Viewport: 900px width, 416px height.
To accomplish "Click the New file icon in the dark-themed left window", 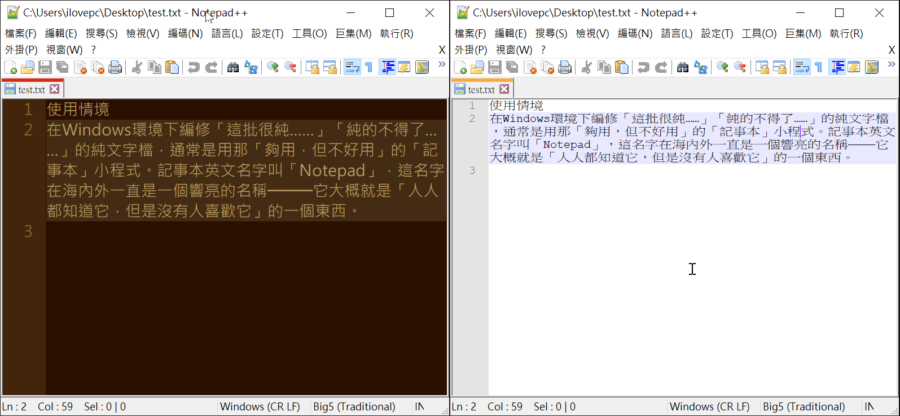I will pyautogui.click(x=10, y=68).
